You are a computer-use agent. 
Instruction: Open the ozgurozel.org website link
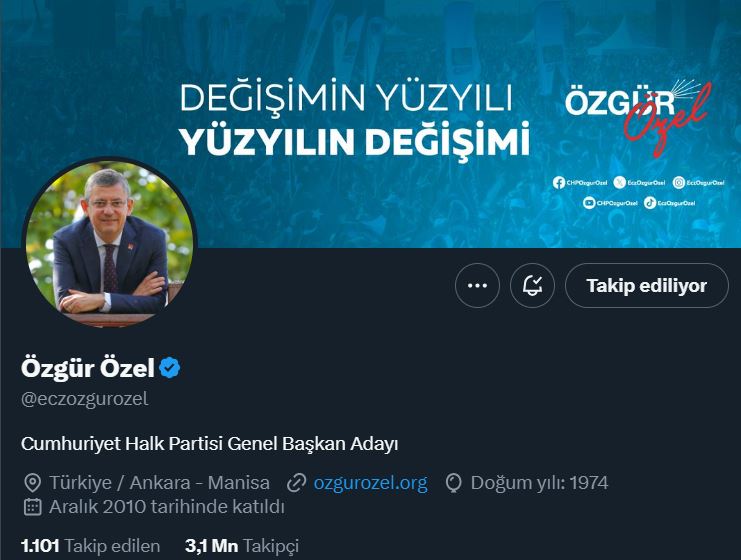pyautogui.click(x=370, y=482)
